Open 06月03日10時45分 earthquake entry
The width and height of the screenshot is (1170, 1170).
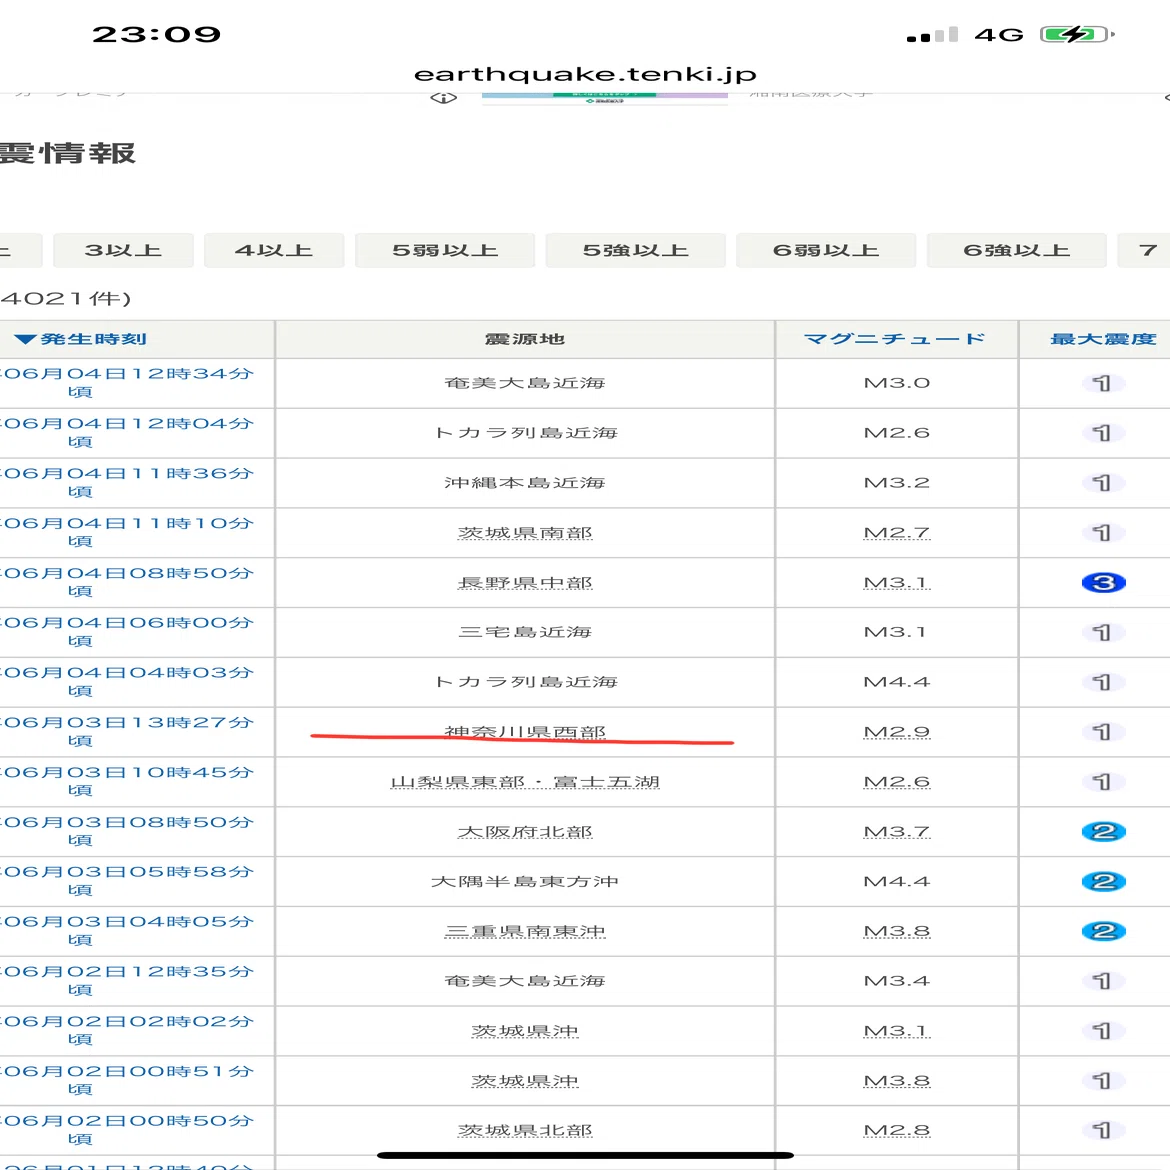pos(127,781)
